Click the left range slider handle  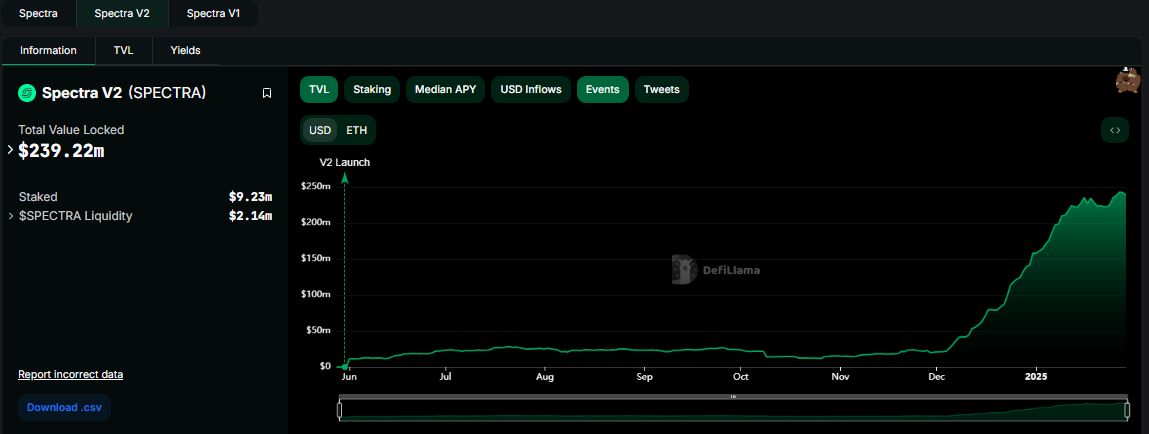339,411
